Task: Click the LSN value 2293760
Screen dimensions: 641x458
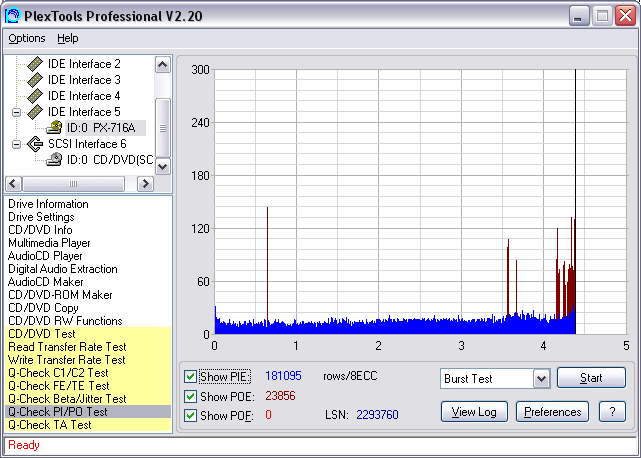Action: [377, 415]
